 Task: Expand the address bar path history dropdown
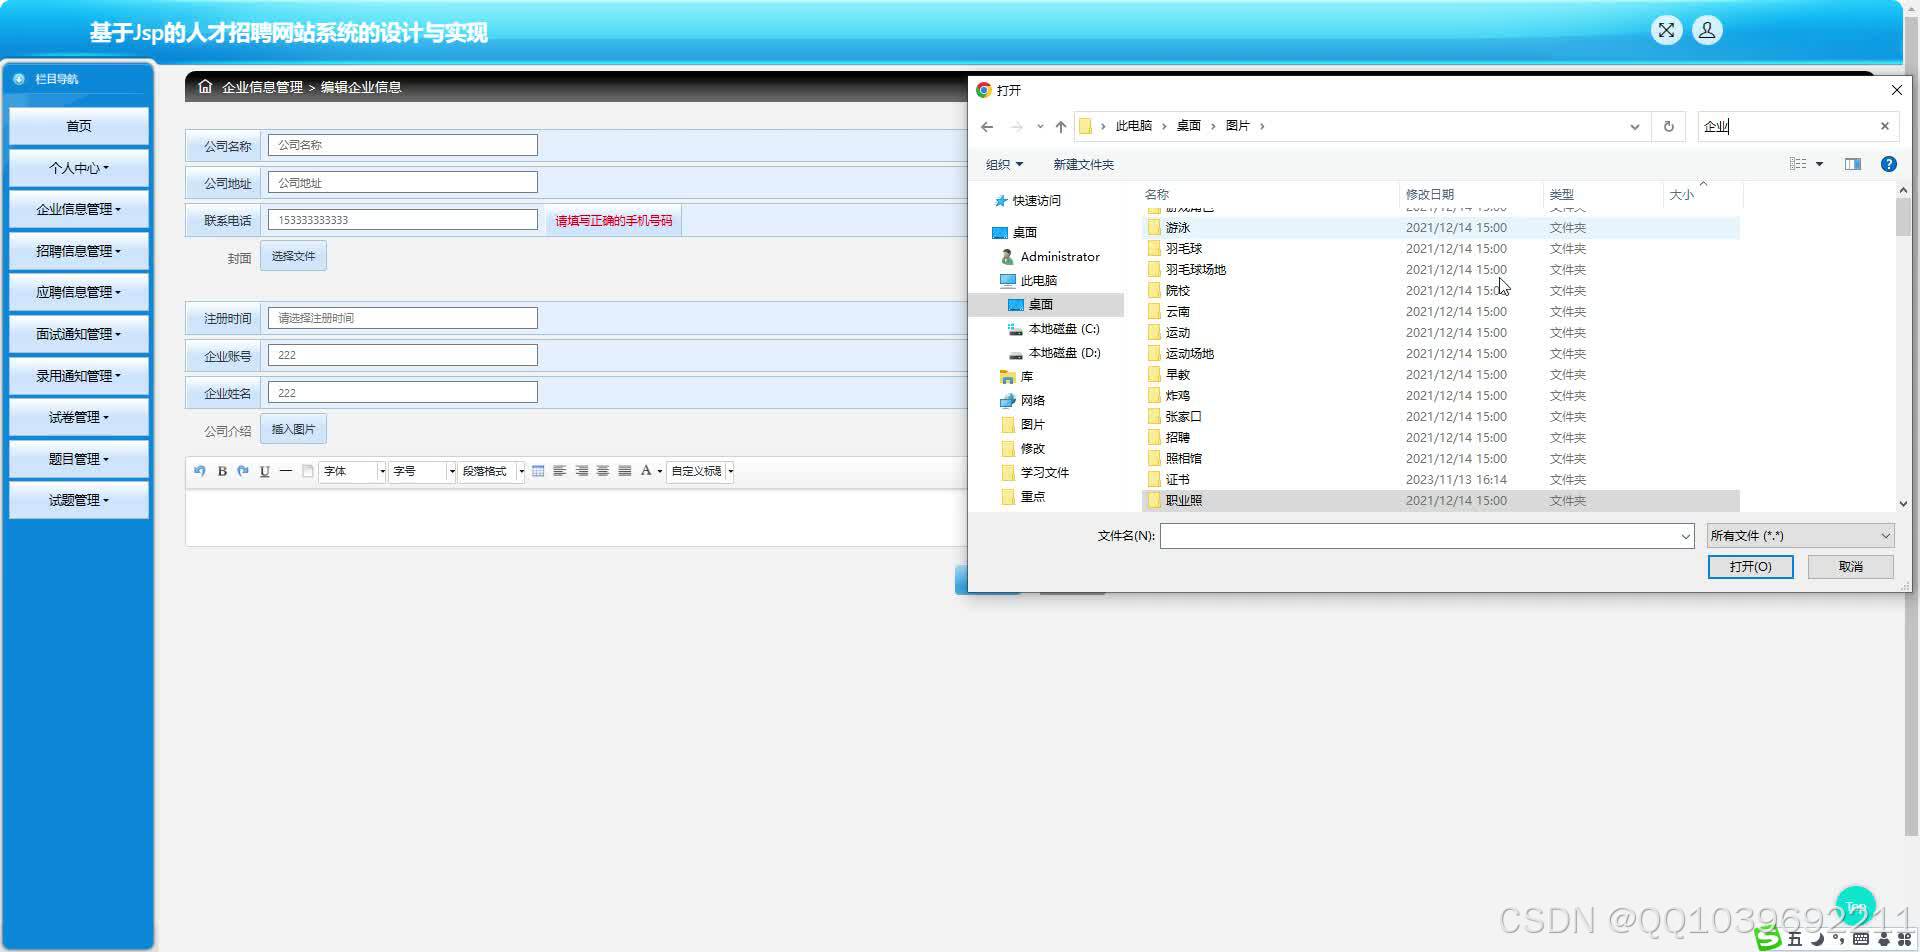pyautogui.click(x=1634, y=126)
